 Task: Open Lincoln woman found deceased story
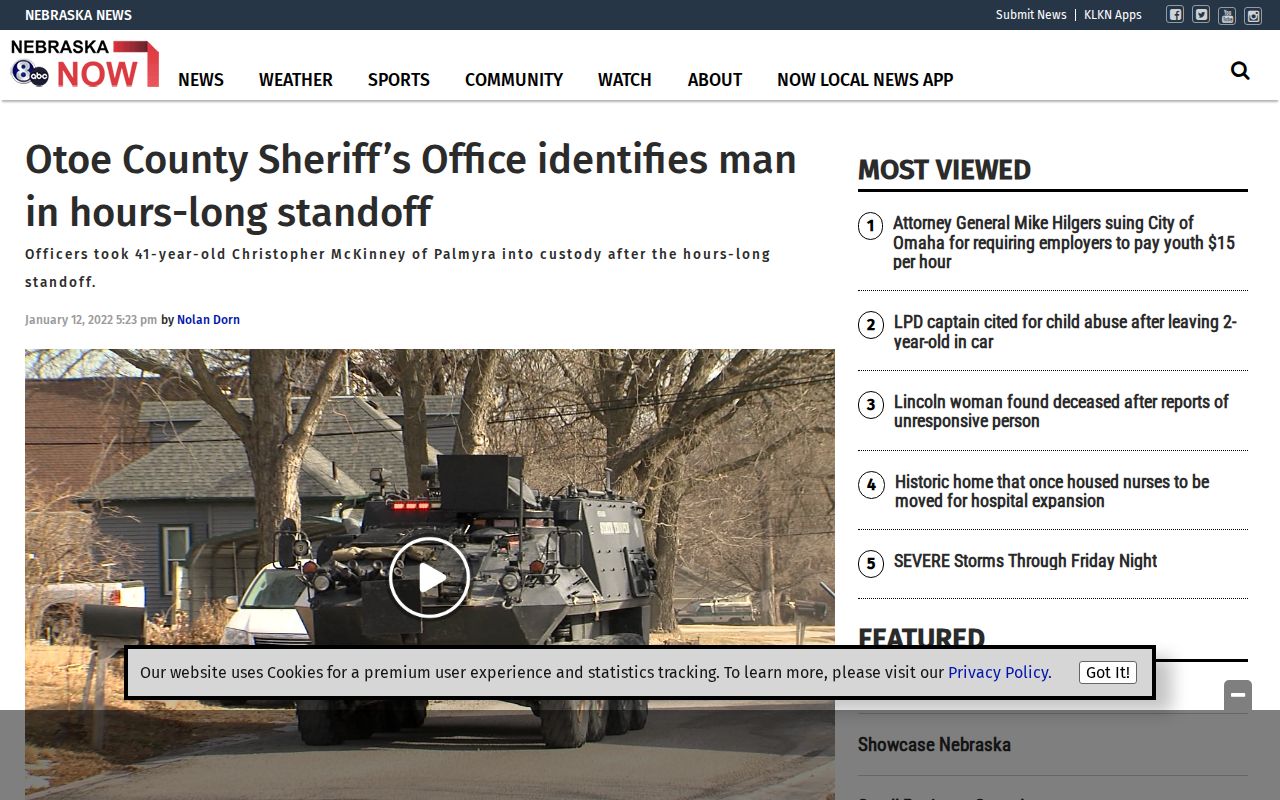pos(1061,411)
